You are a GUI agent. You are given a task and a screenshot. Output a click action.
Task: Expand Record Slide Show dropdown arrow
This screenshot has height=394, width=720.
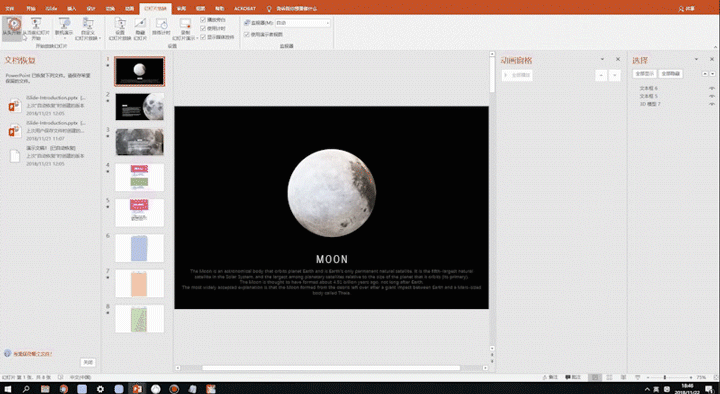(x=197, y=38)
